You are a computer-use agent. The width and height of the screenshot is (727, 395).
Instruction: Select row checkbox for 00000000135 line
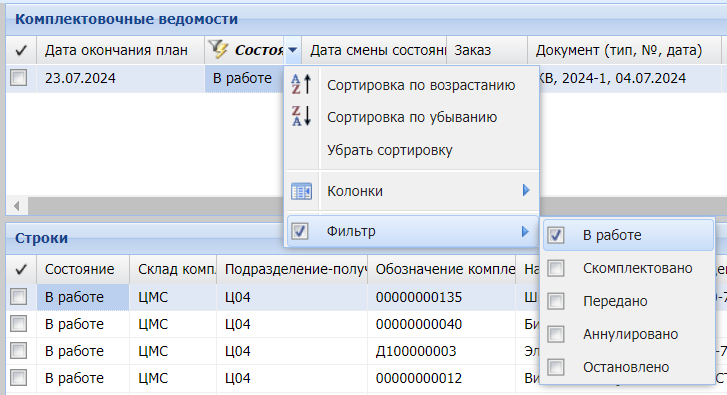[x=19, y=297]
